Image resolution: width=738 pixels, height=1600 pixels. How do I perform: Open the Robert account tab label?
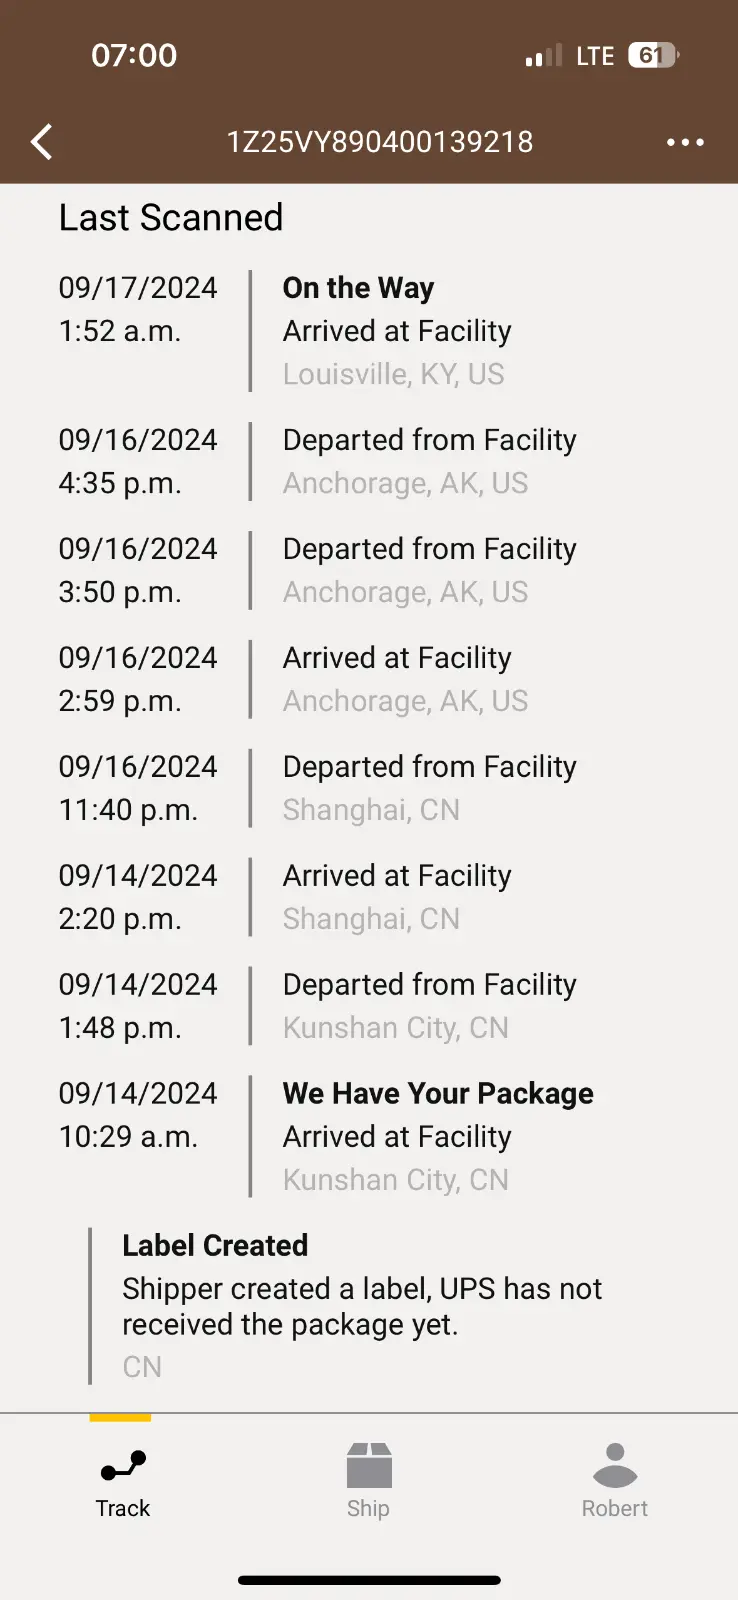(615, 1508)
